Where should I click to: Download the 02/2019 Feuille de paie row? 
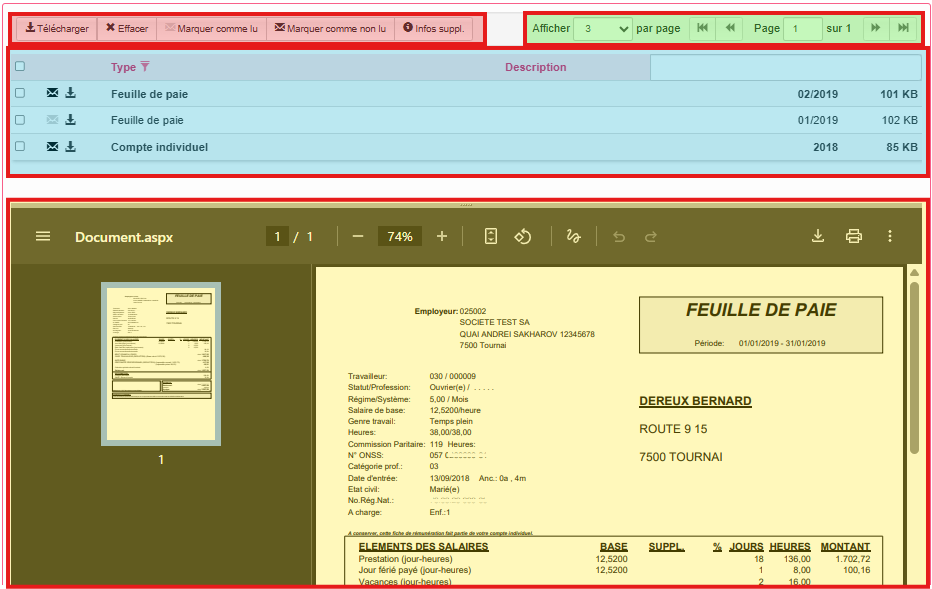[71, 94]
